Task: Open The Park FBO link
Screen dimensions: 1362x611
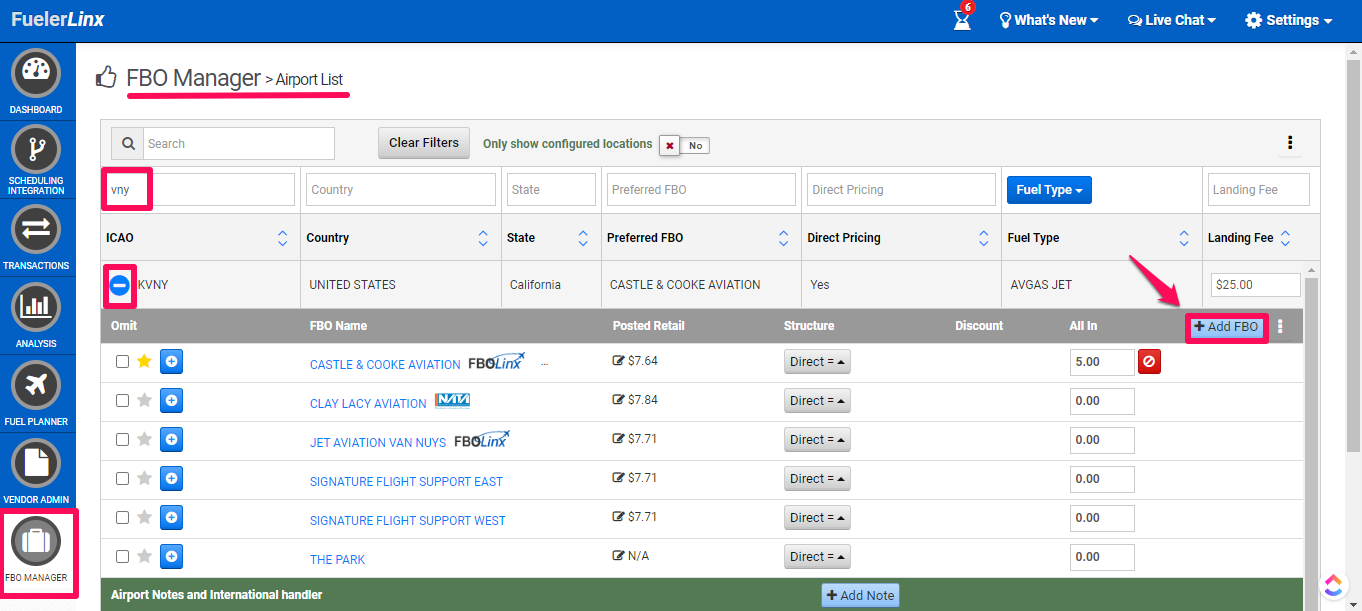Action: click(337, 560)
